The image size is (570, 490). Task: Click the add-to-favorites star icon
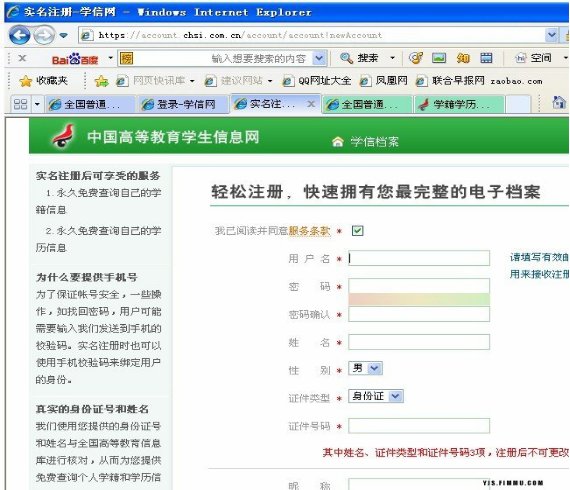(x=101, y=81)
